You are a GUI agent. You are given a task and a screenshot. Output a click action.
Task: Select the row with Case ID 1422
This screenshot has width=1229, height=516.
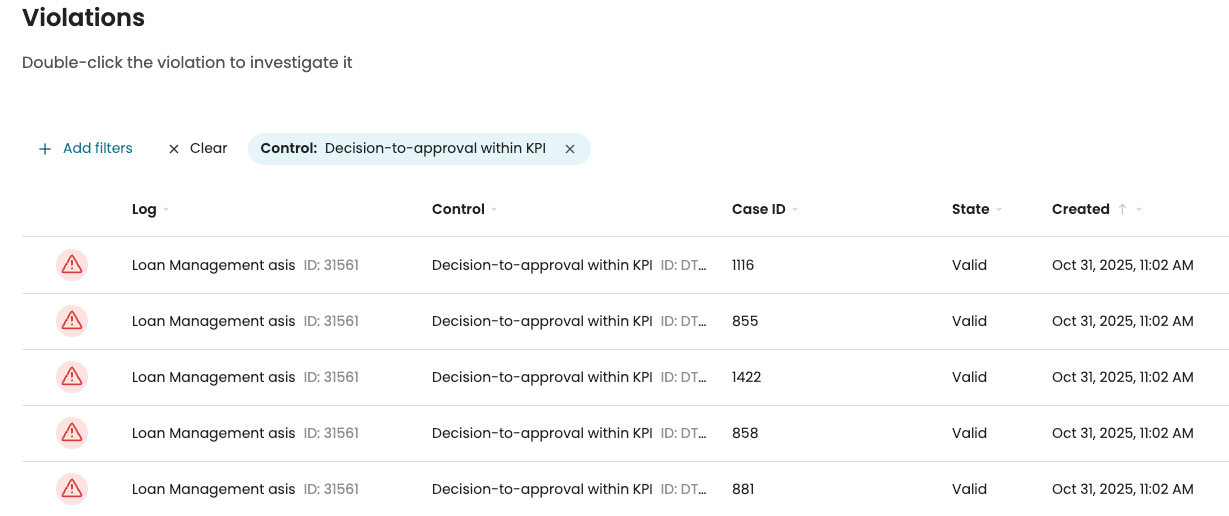point(746,377)
